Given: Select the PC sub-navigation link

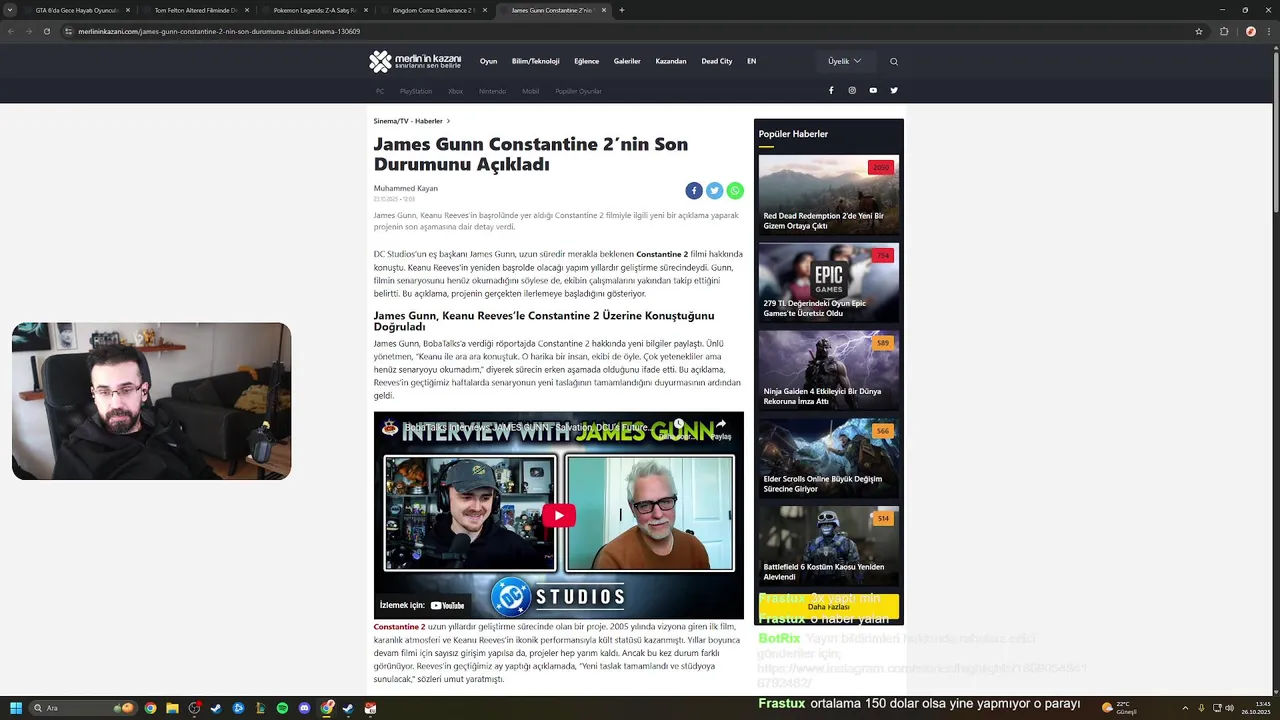Looking at the screenshot, I should pyautogui.click(x=380, y=91).
